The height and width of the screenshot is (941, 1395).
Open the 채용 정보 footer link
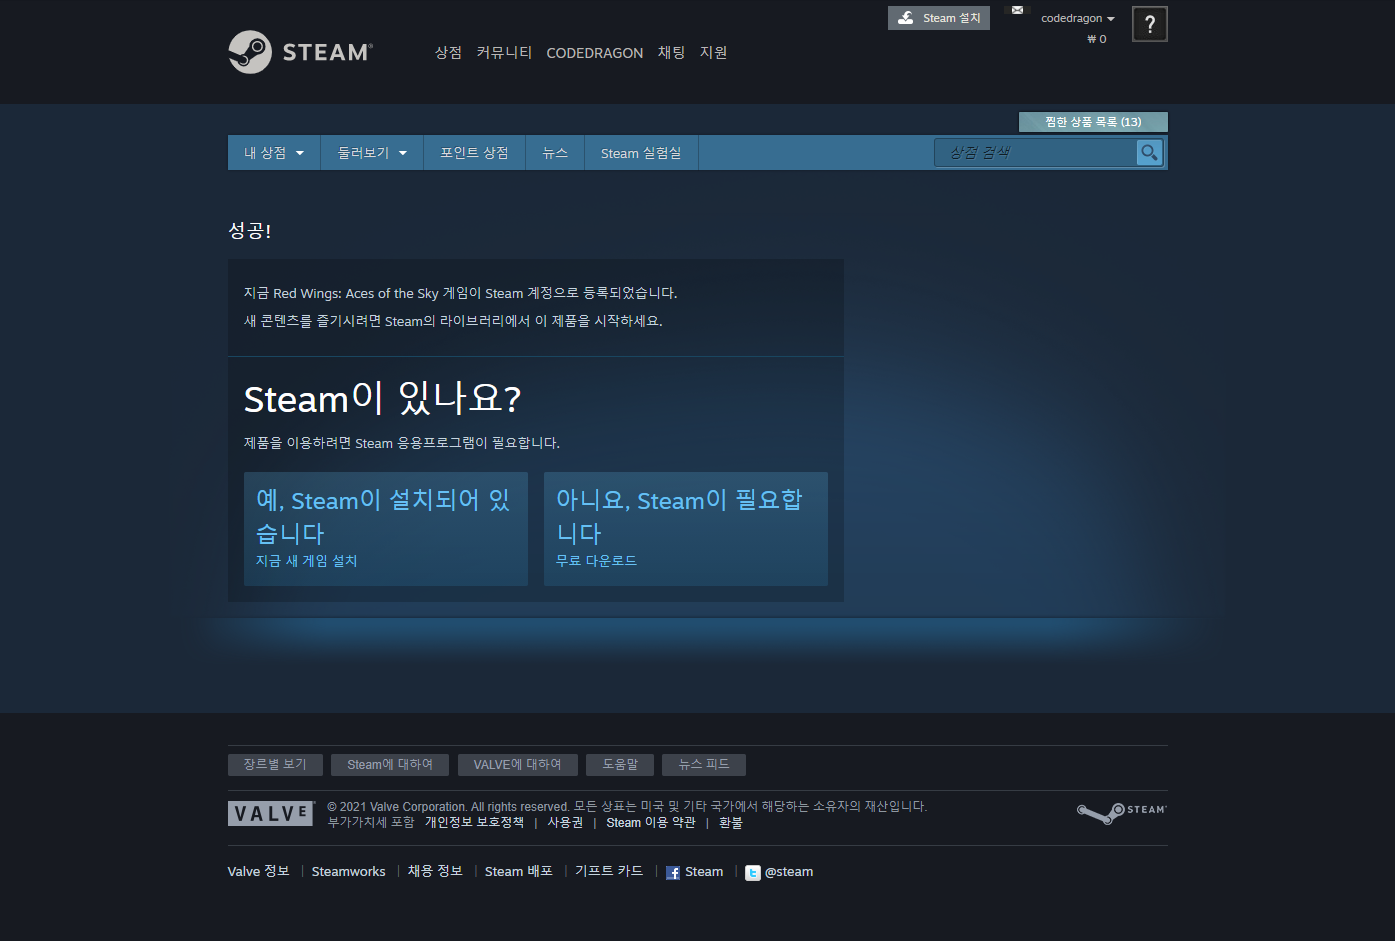coord(435,871)
